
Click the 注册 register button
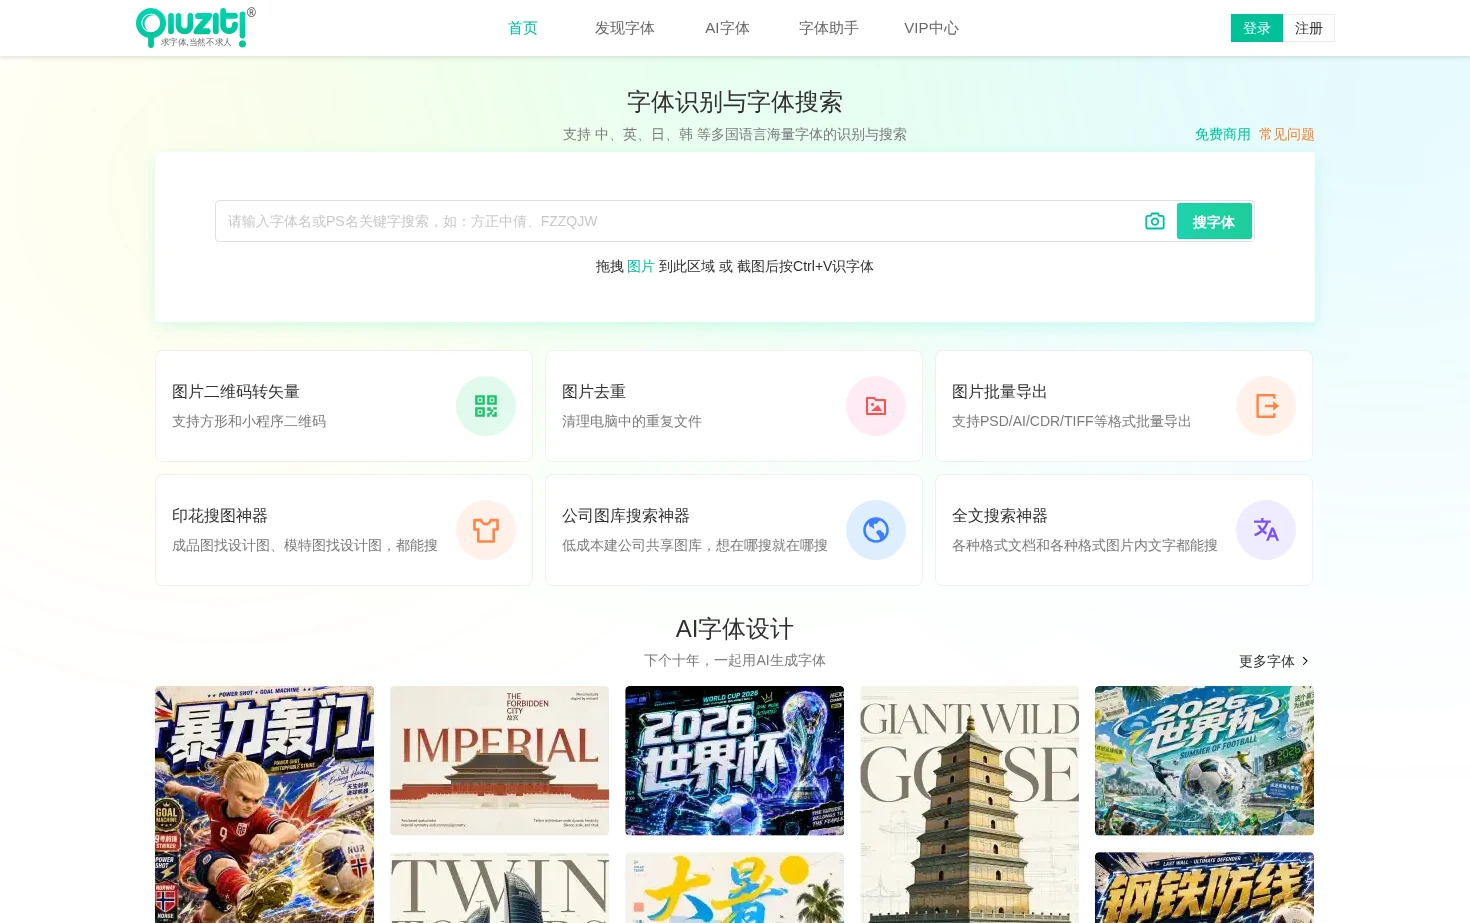1309,28
